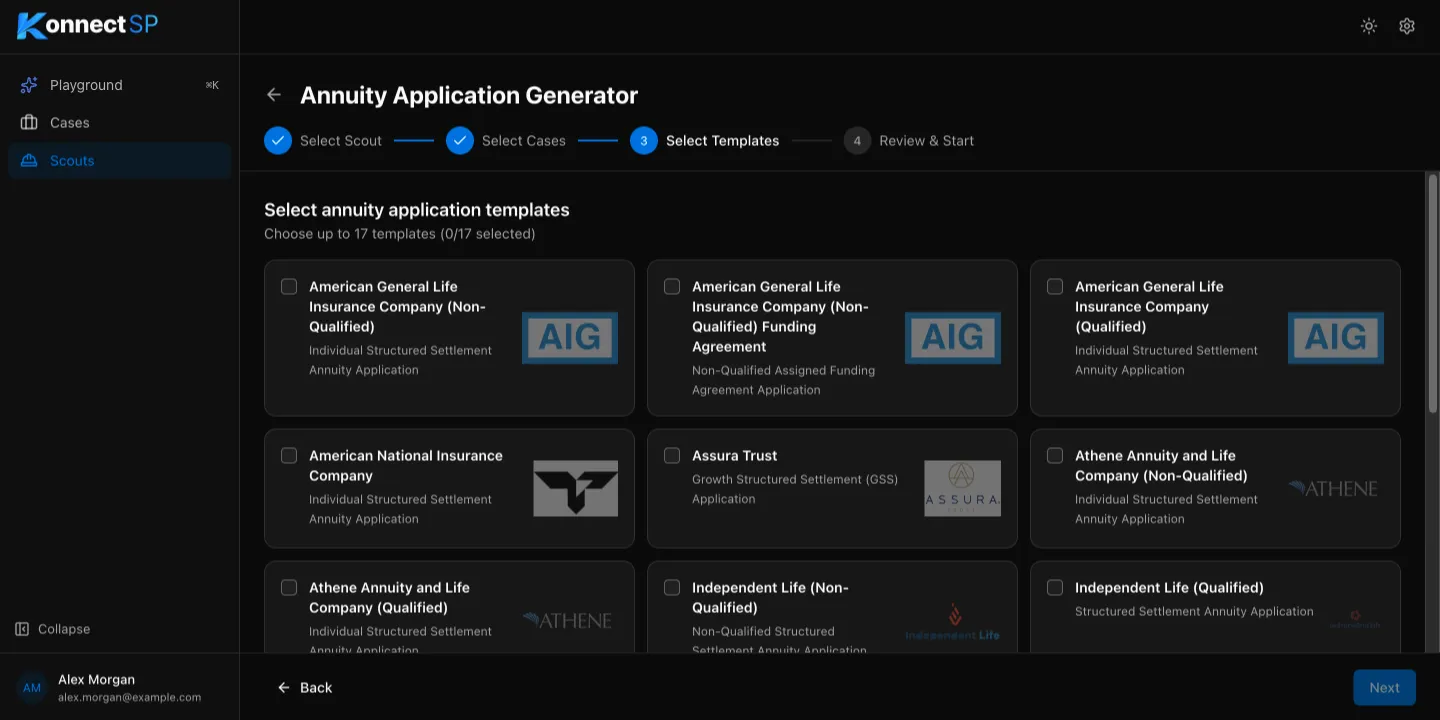
Task: Check Independent Life (Qualified) template
Action: [1055, 587]
